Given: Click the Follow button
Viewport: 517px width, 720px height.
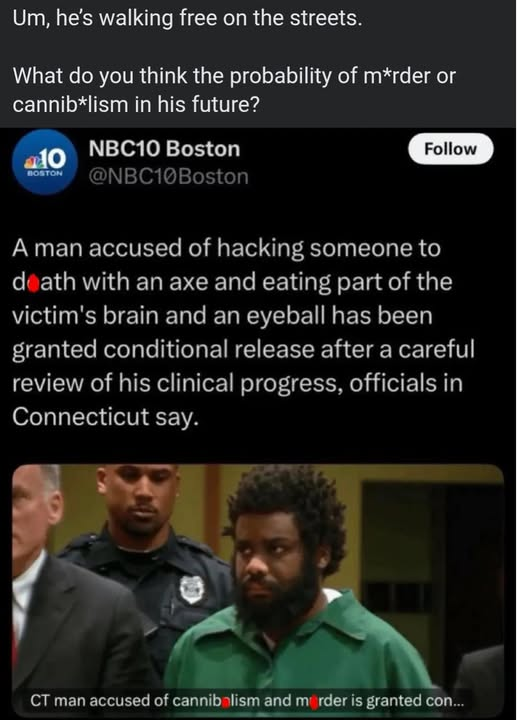Looking at the screenshot, I should pyautogui.click(x=450, y=149).
